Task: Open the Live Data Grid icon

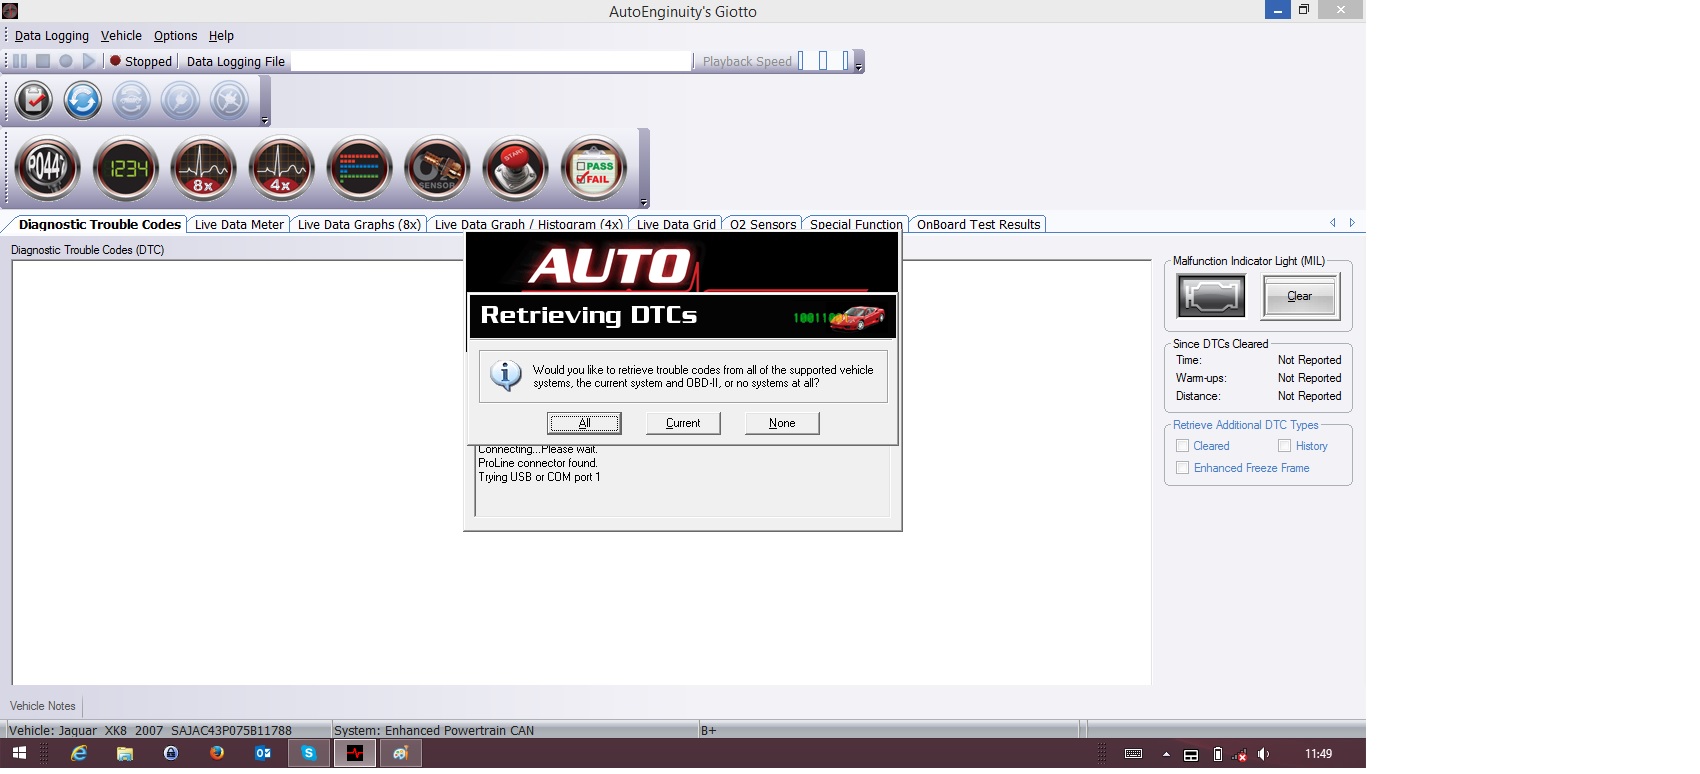Action: click(x=359, y=168)
